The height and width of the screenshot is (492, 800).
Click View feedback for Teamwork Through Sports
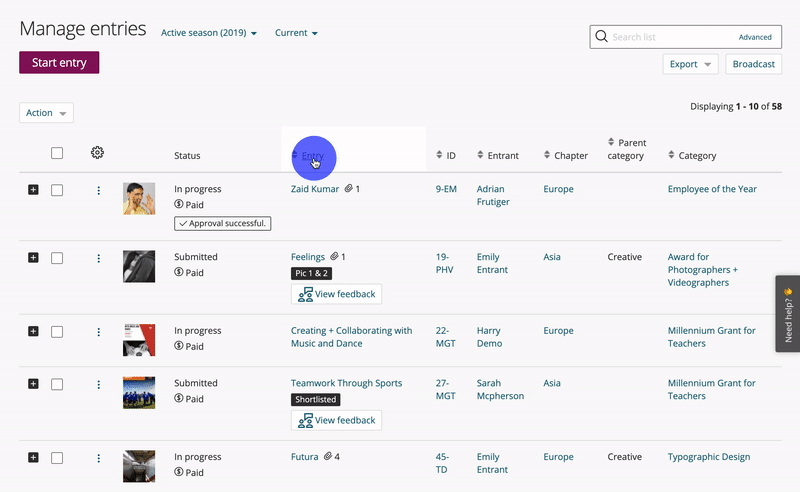[336, 421]
